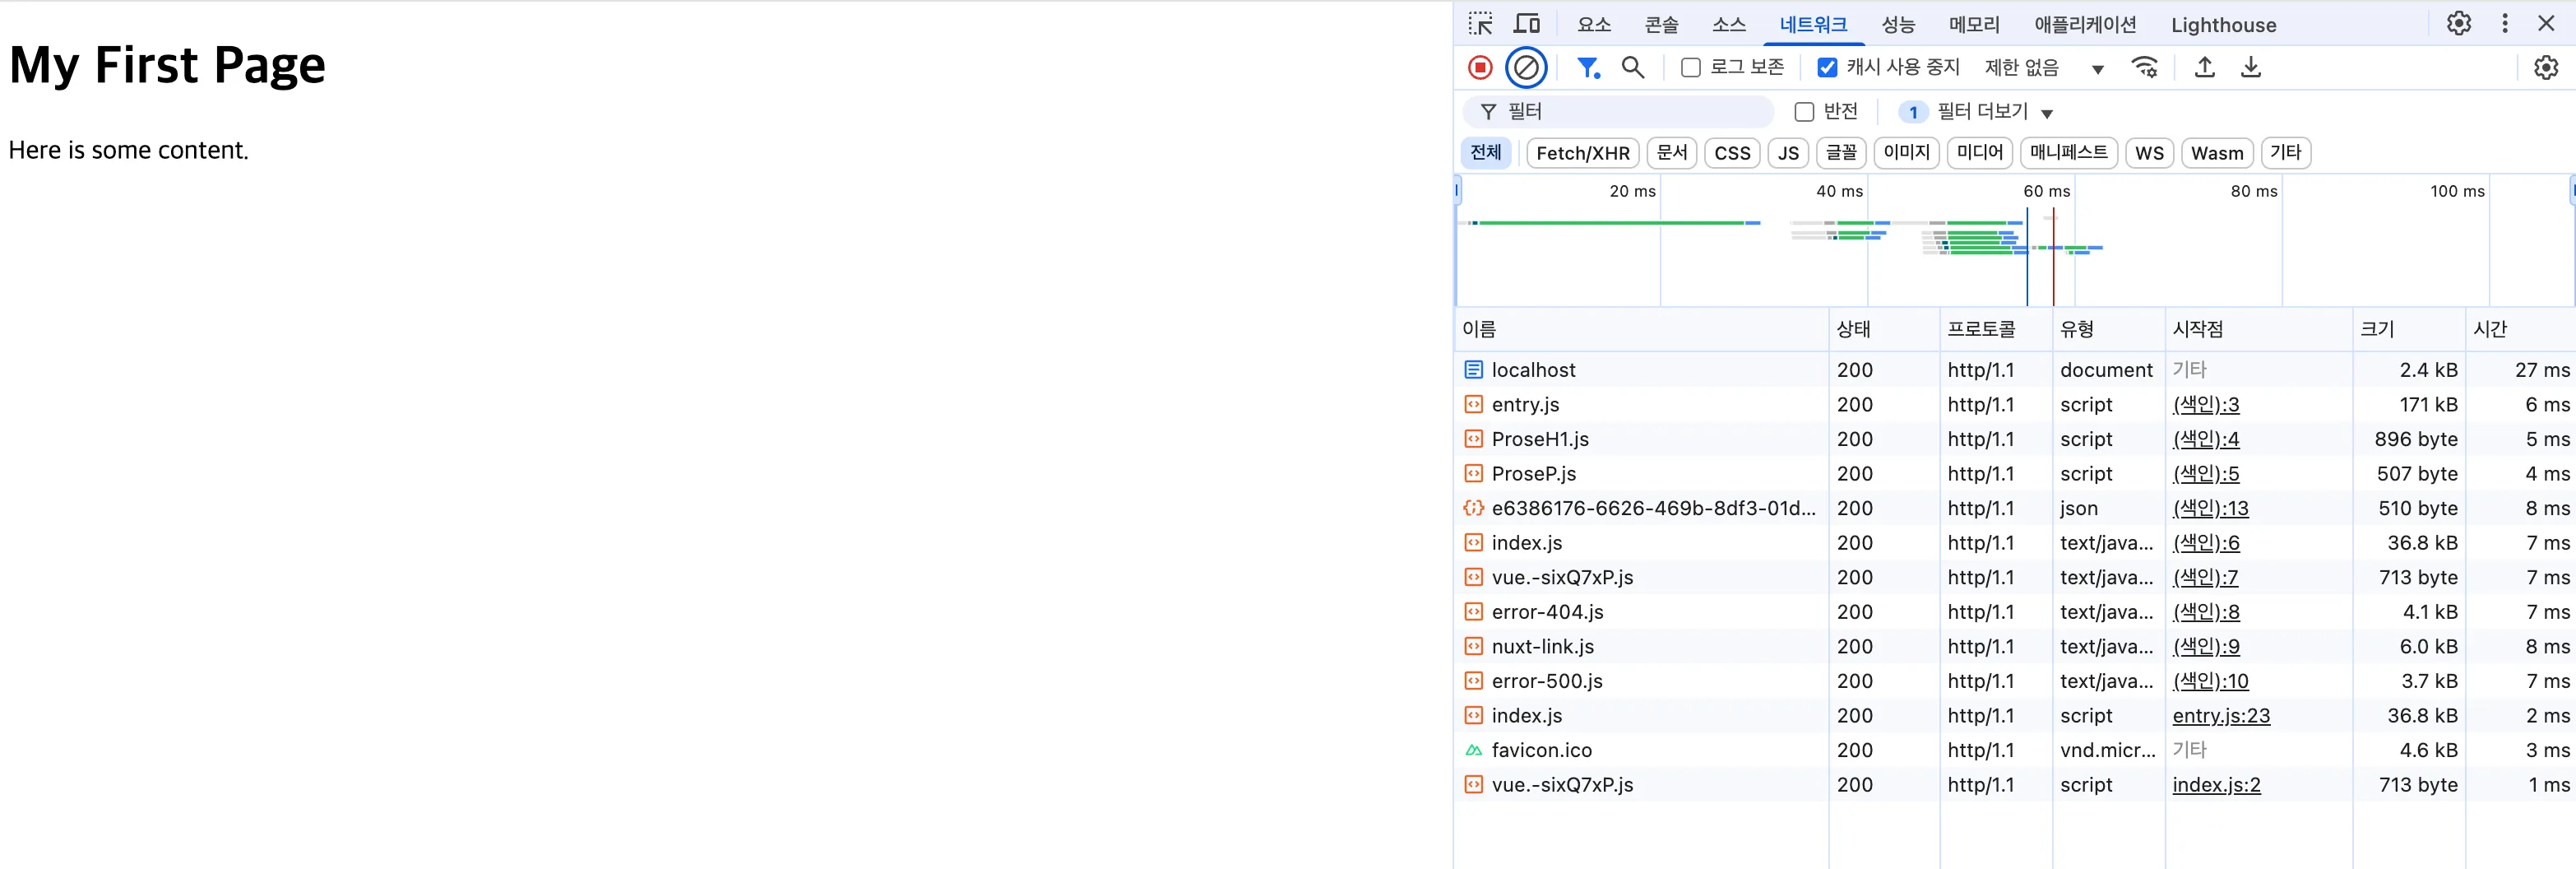Open the network search magnifier
Screen dimensions: 2576x869
click(x=1632, y=68)
